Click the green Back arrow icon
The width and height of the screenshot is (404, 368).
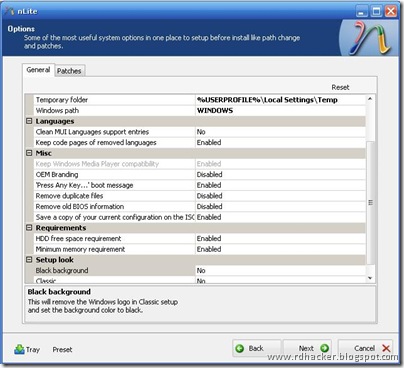point(239,348)
